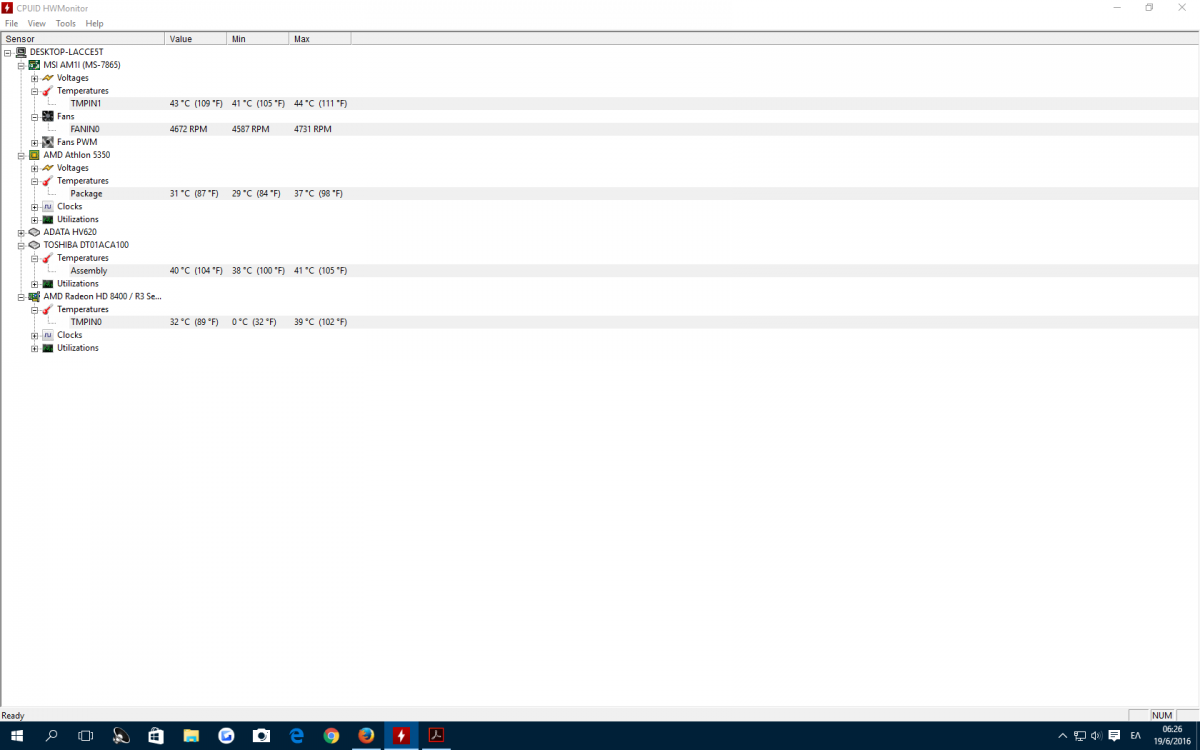1200x750 pixels.
Task: Collapse the TOSHIBA DT01ACA100 node
Action: point(21,245)
